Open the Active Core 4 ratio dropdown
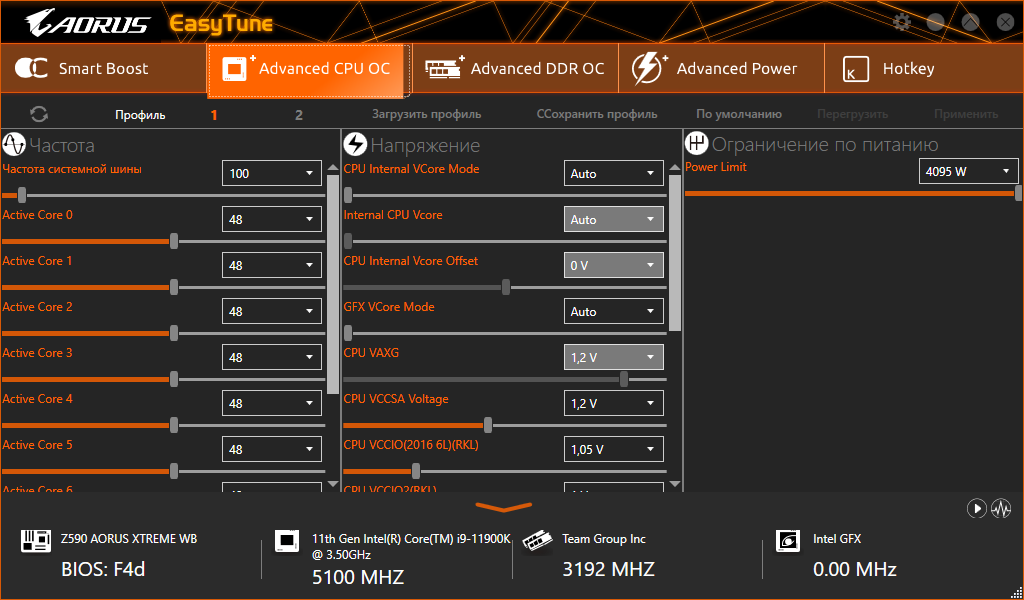 coord(272,403)
